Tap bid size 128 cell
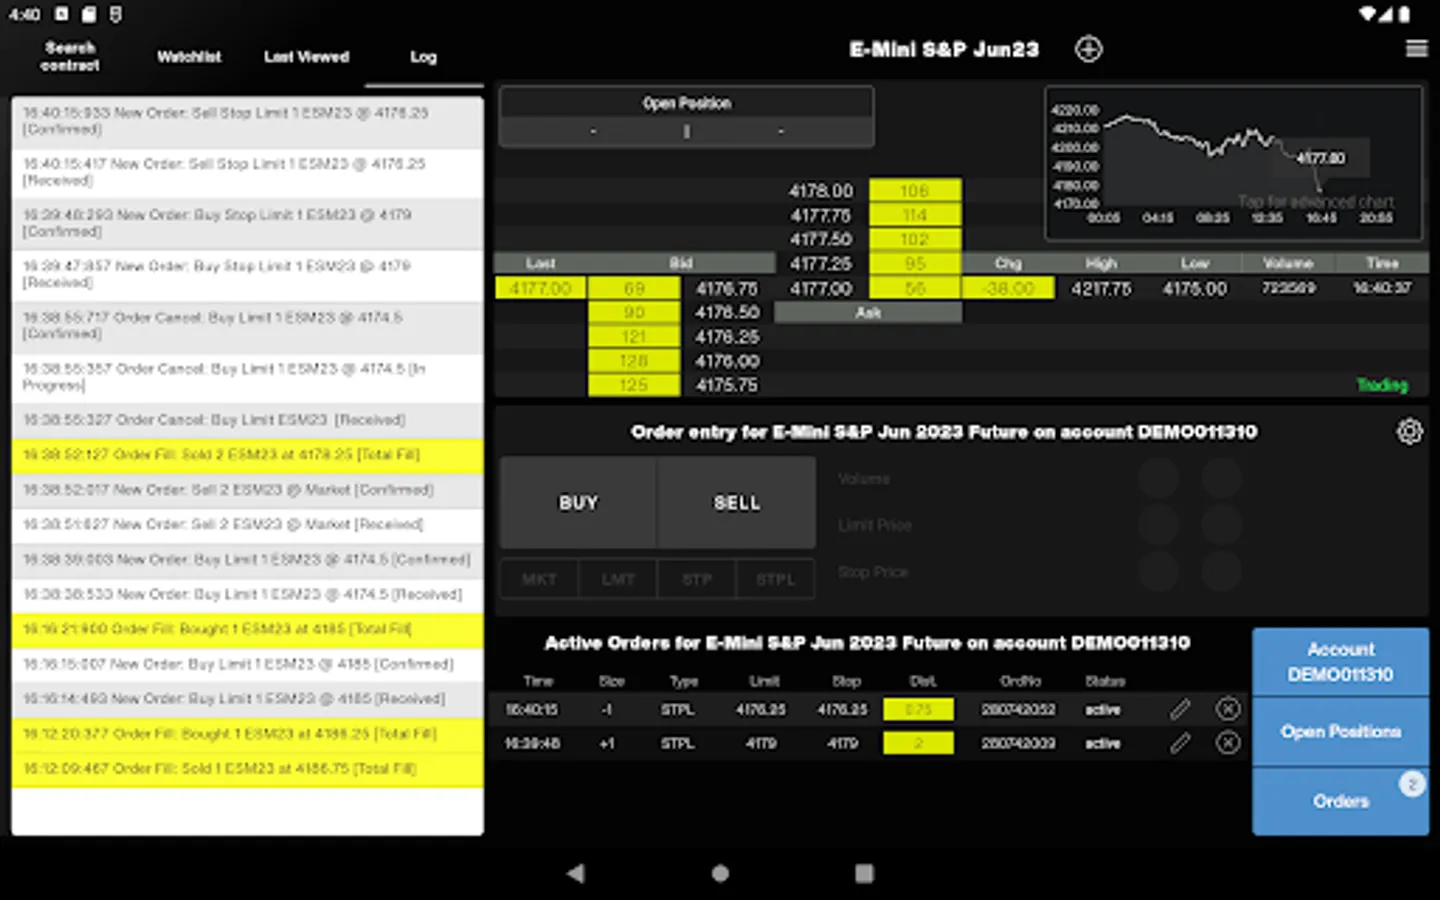Viewport: 1440px width, 900px height. tap(634, 361)
